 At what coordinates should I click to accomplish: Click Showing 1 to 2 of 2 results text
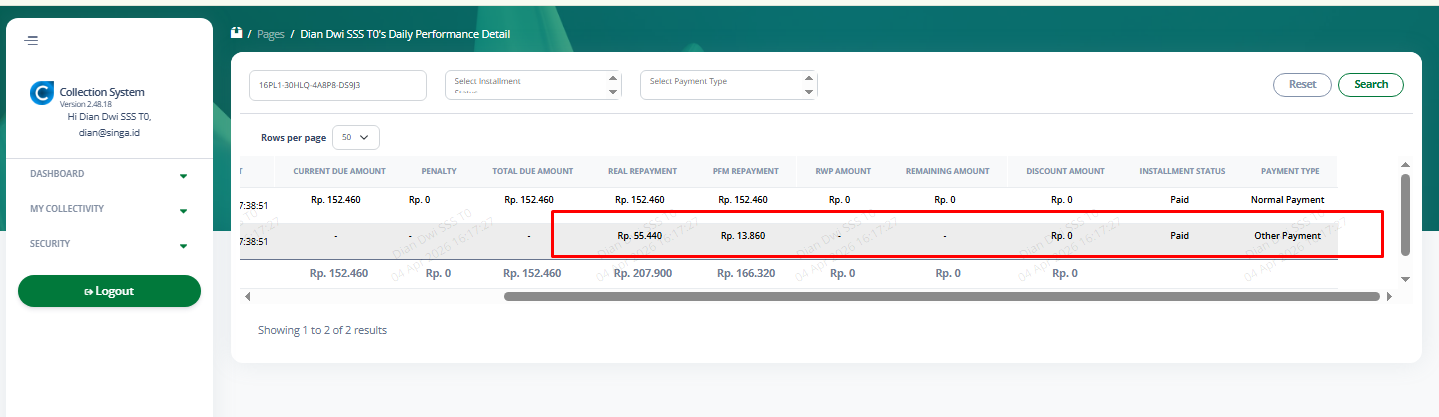pyautogui.click(x=322, y=330)
